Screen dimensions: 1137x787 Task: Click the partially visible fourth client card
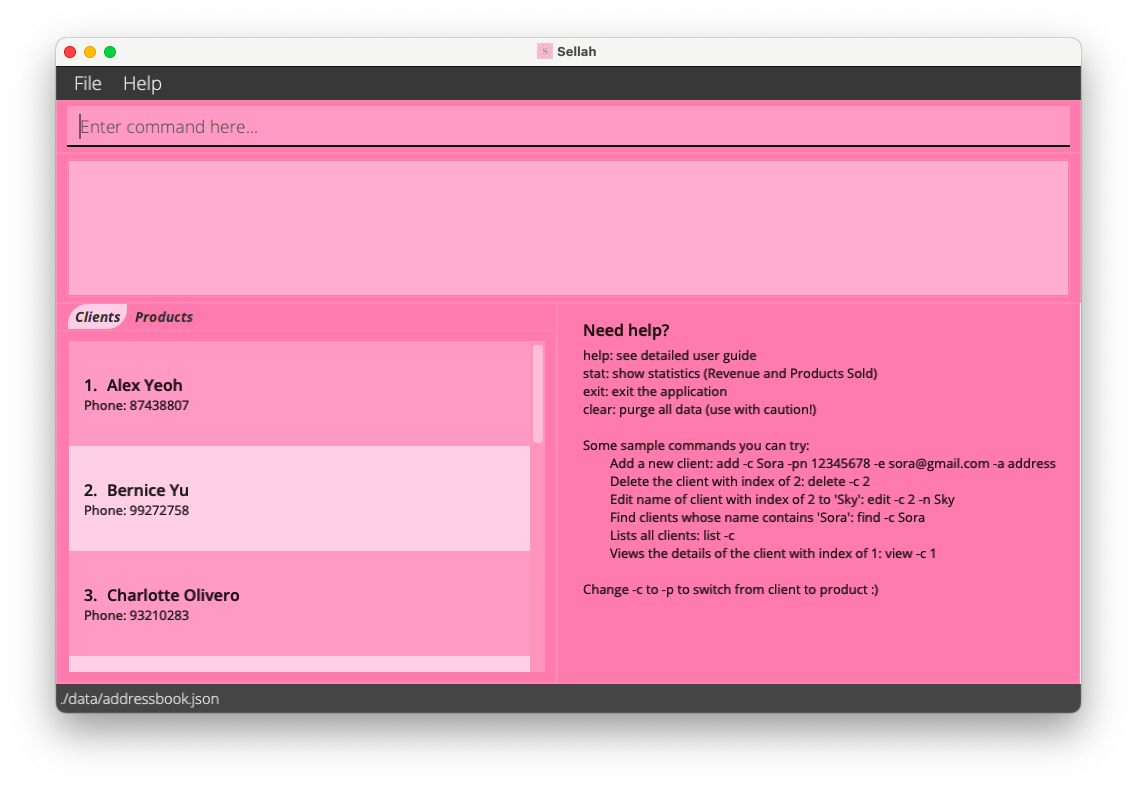pyautogui.click(x=299, y=664)
